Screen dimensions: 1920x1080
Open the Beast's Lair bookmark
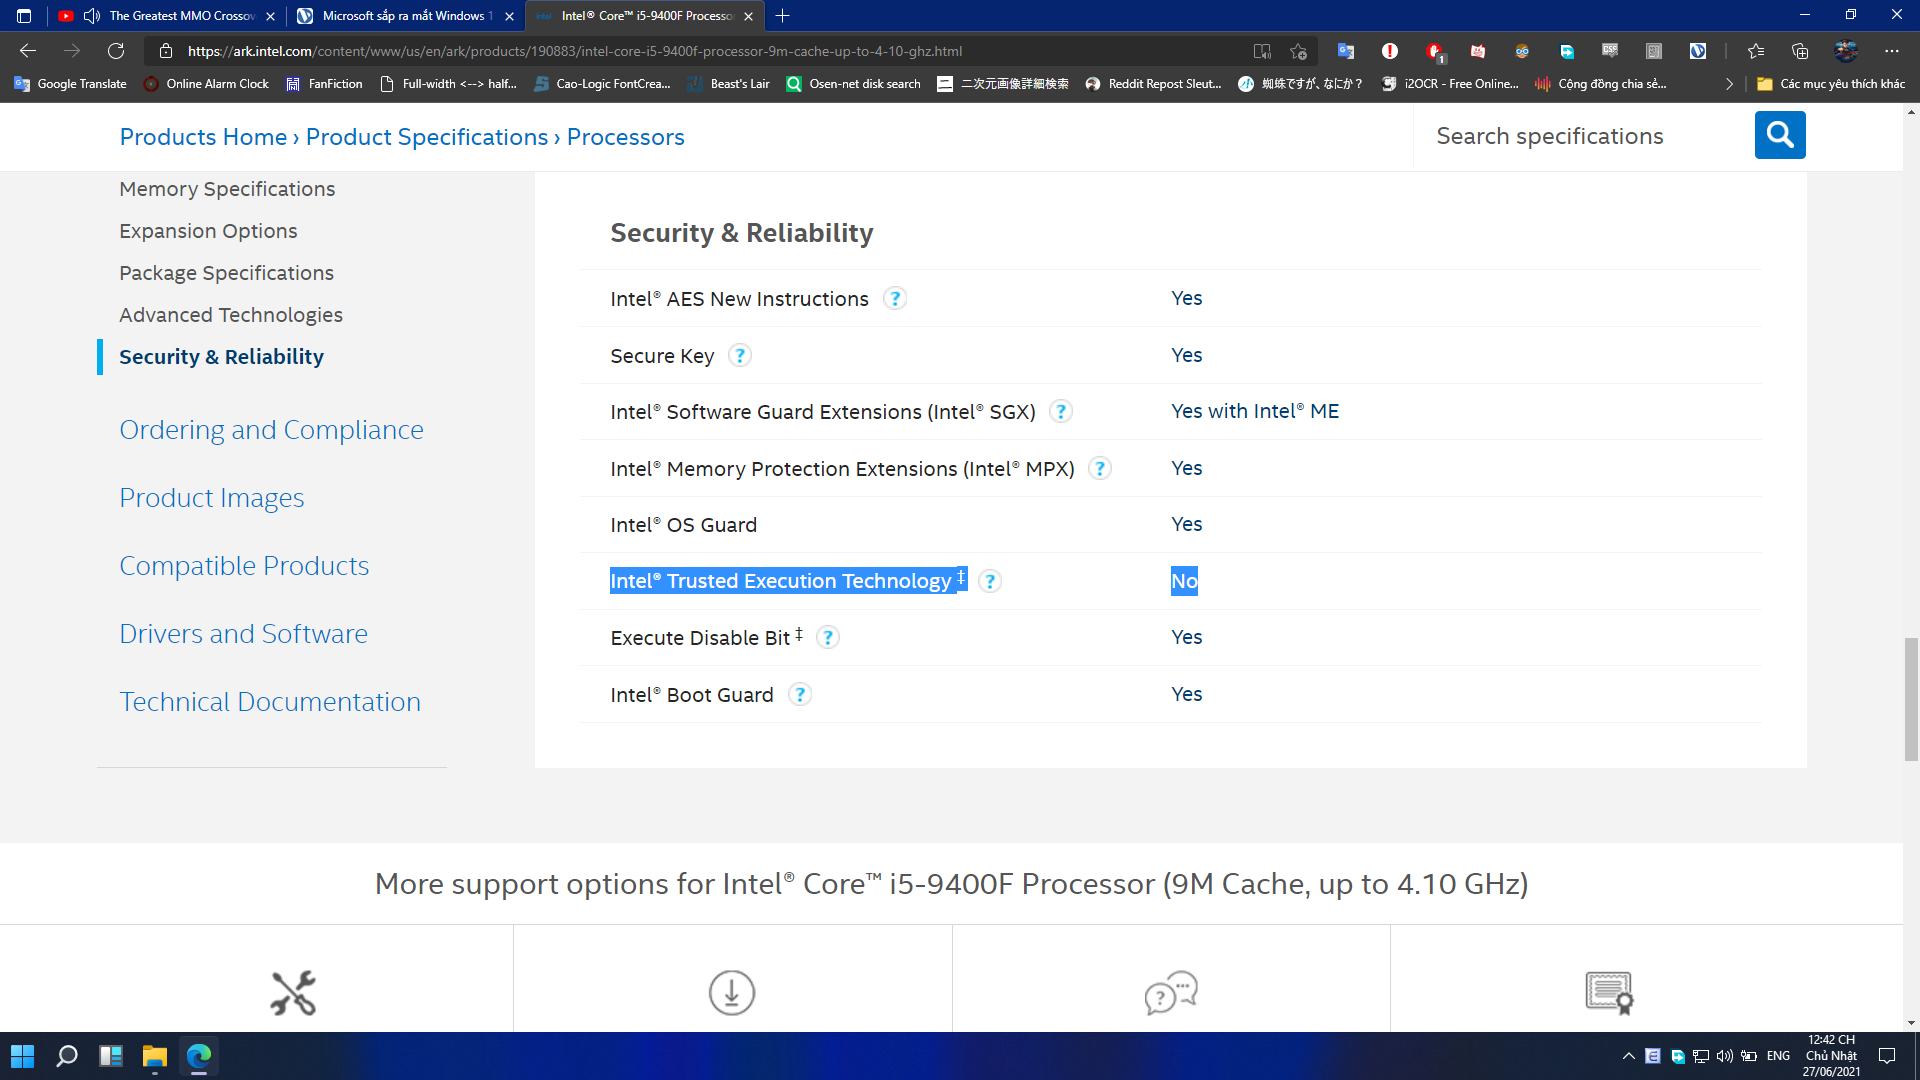click(x=728, y=84)
